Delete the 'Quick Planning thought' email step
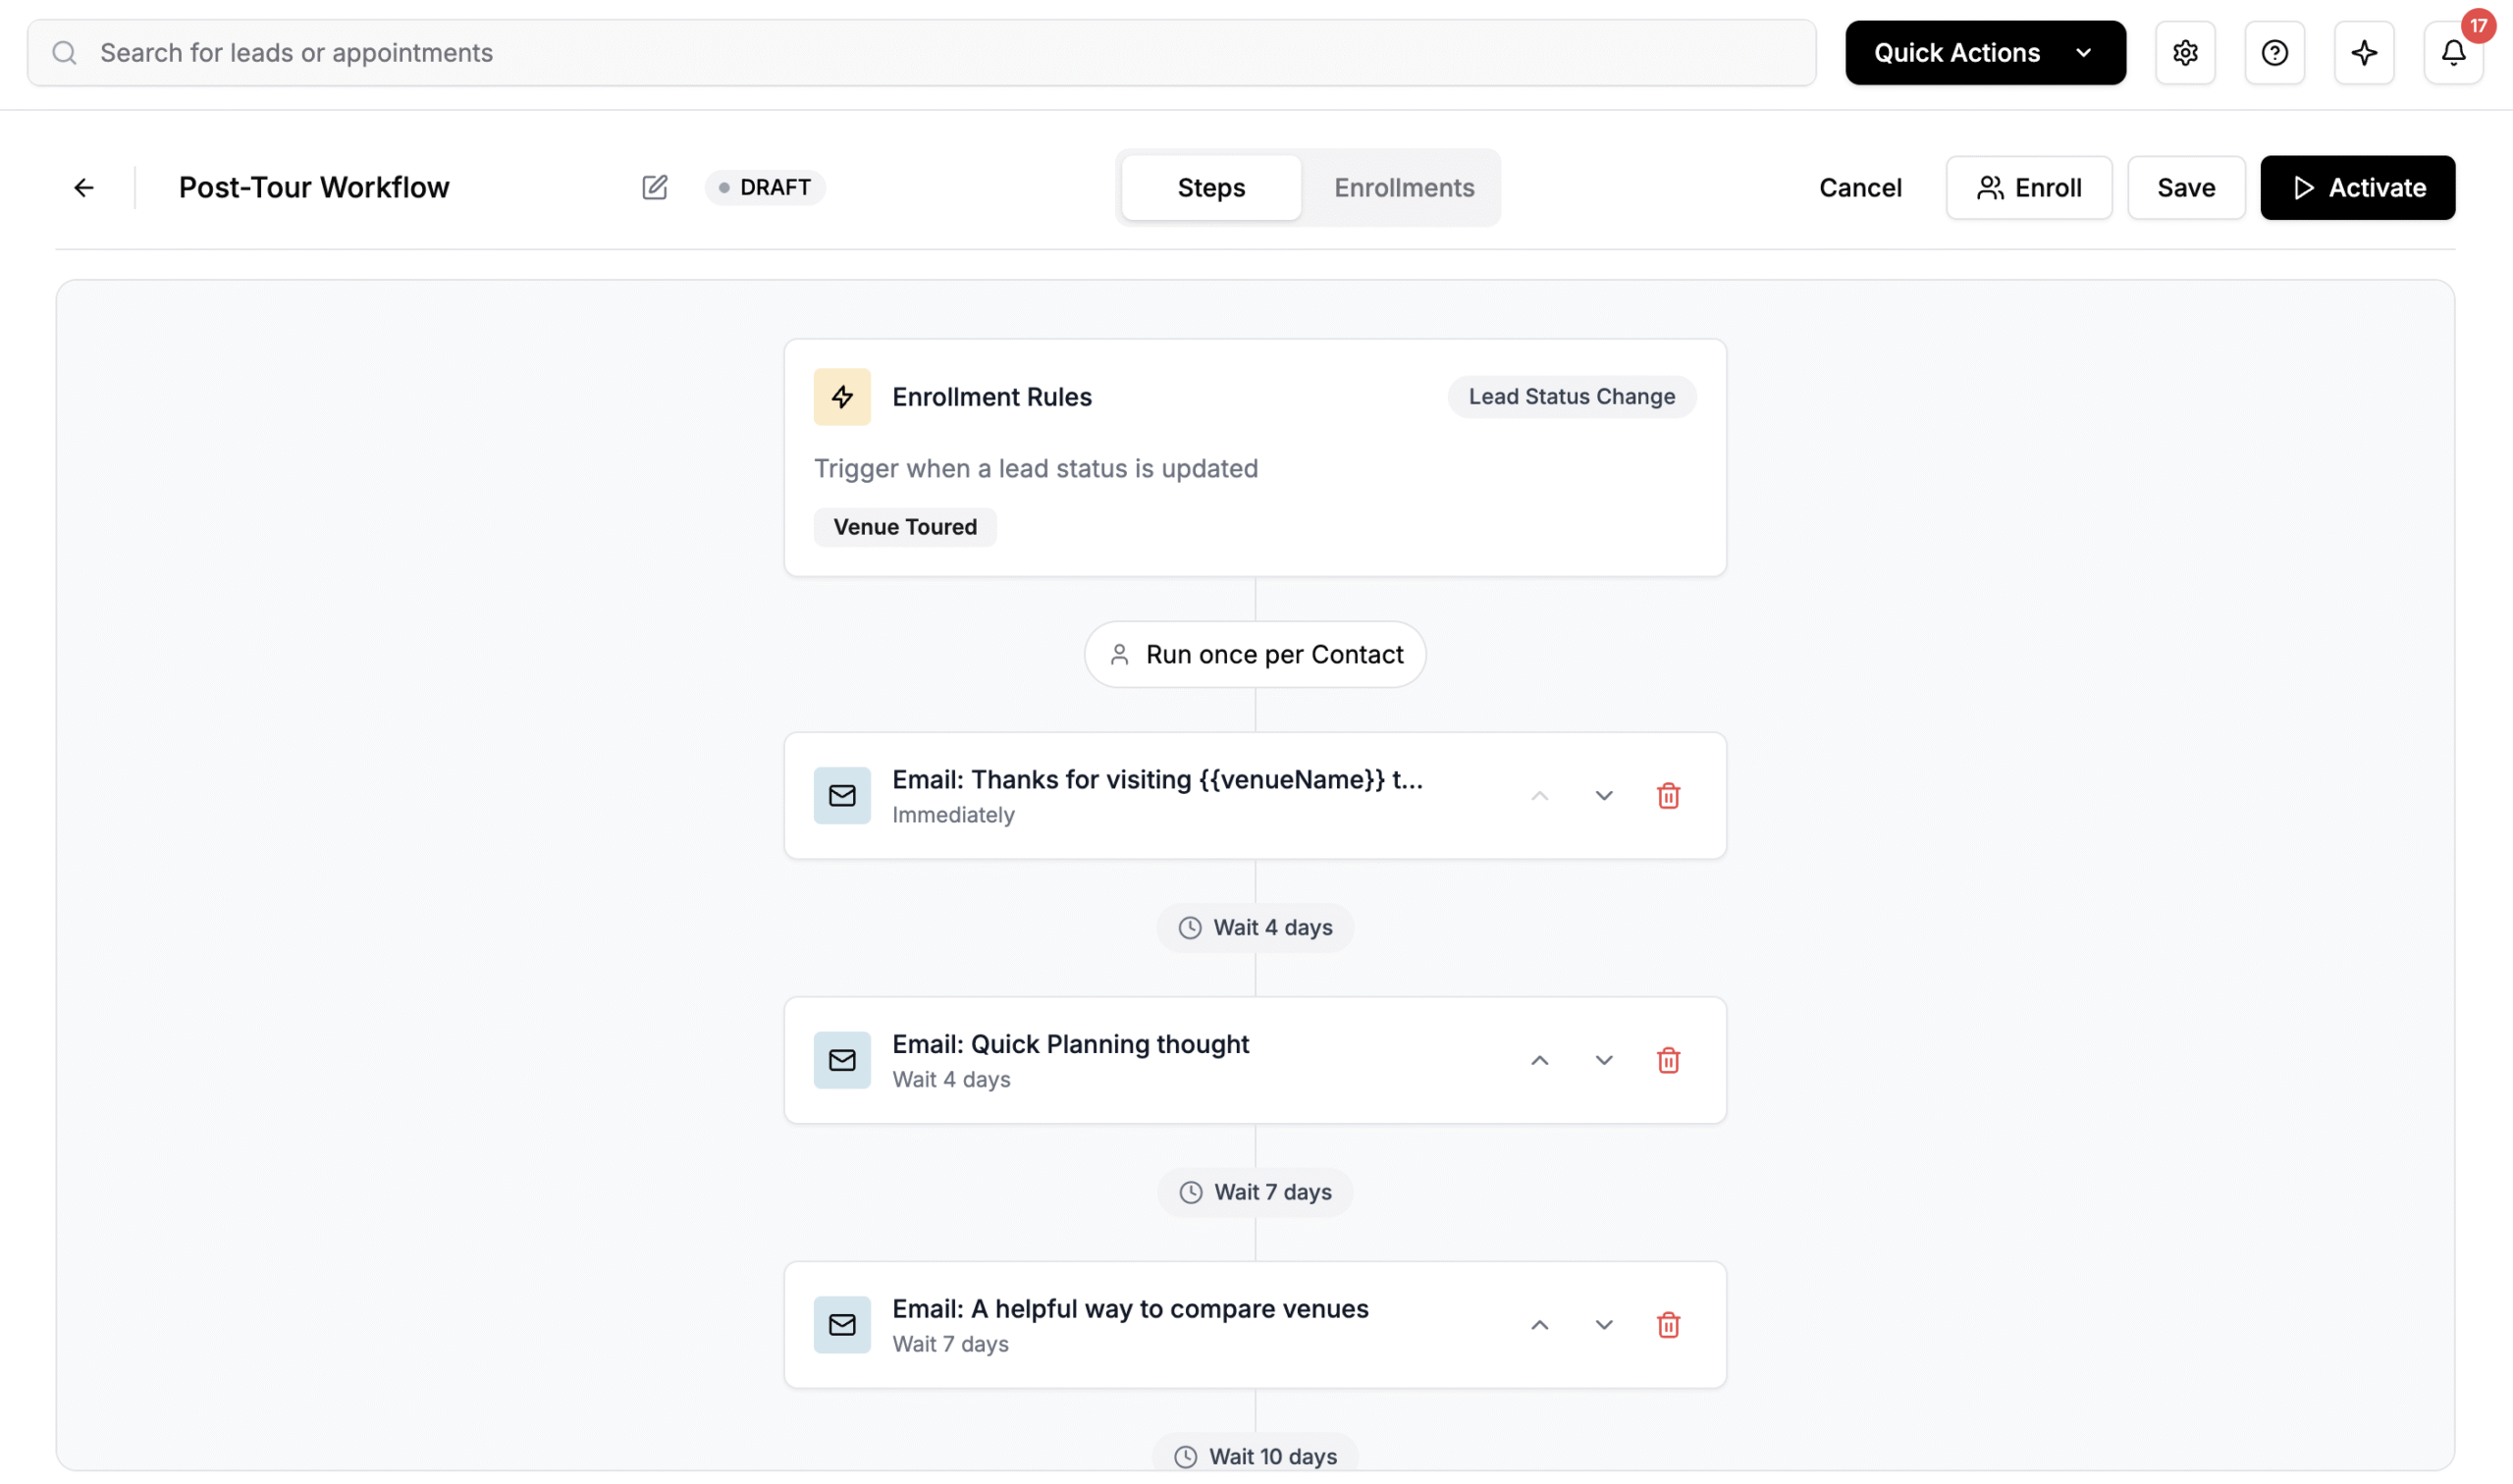Viewport: 2513px width, 1484px height. point(1667,1060)
